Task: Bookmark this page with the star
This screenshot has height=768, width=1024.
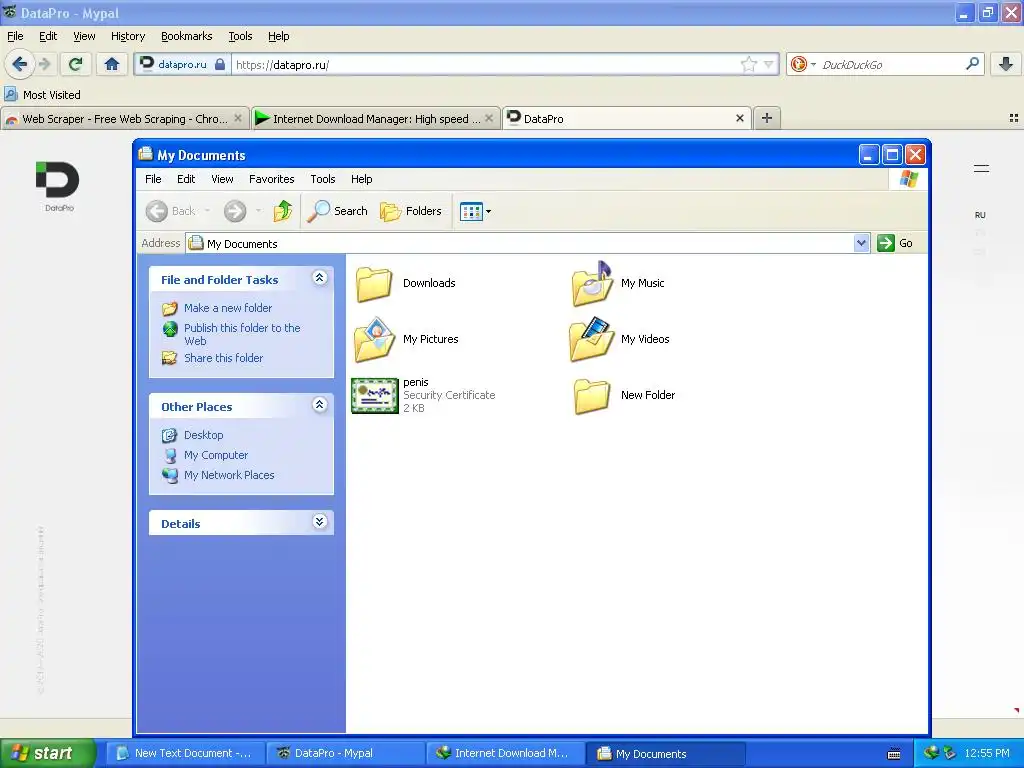Action: point(748,64)
